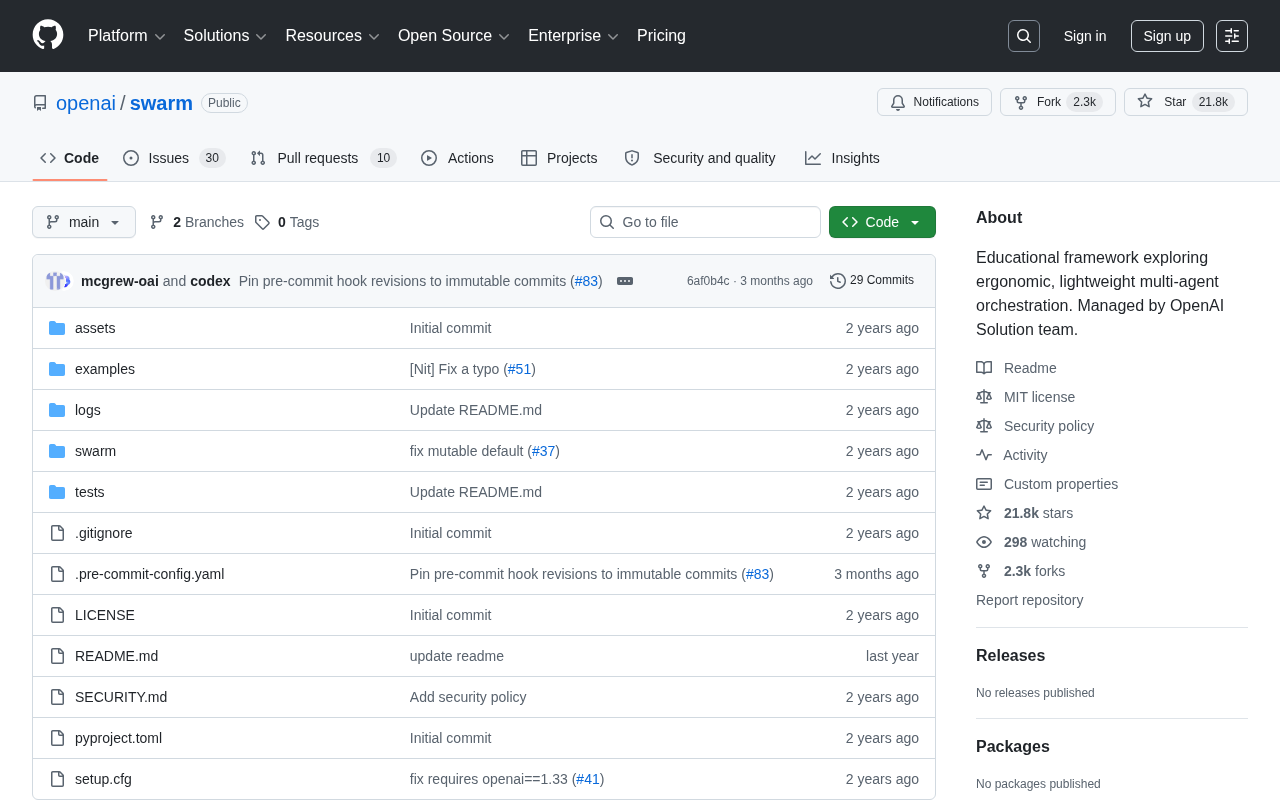Click the README.md file icon
1280x800 pixels.
pos(57,656)
